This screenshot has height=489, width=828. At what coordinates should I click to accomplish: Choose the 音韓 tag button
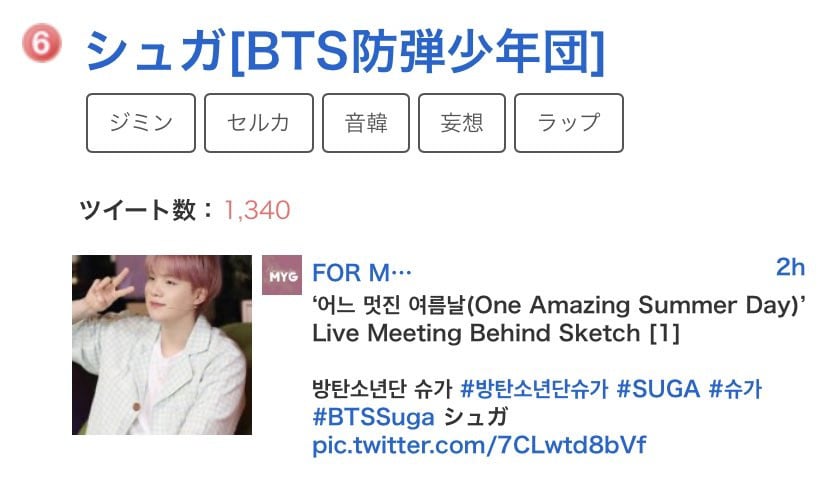click(366, 123)
